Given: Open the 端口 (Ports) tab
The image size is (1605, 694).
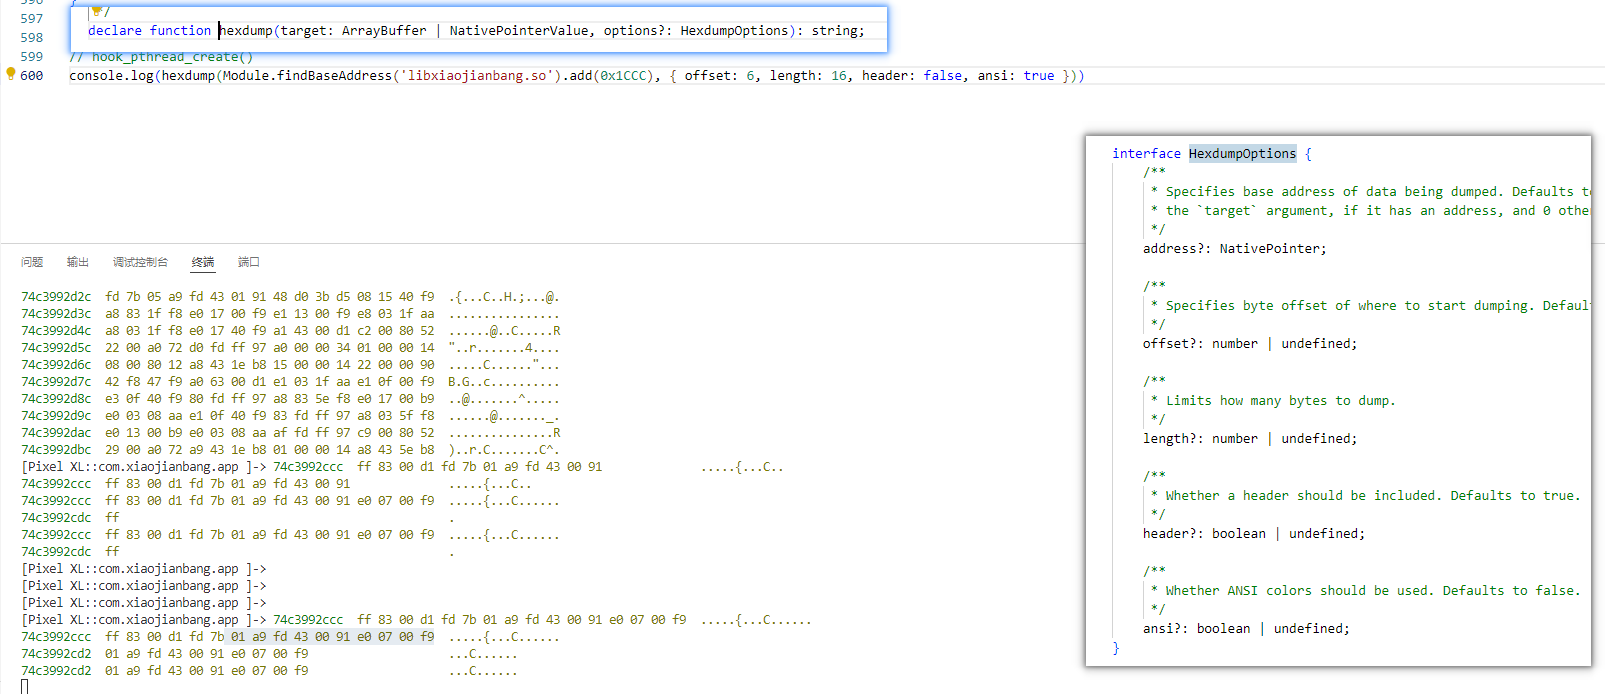Looking at the screenshot, I should click(249, 262).
